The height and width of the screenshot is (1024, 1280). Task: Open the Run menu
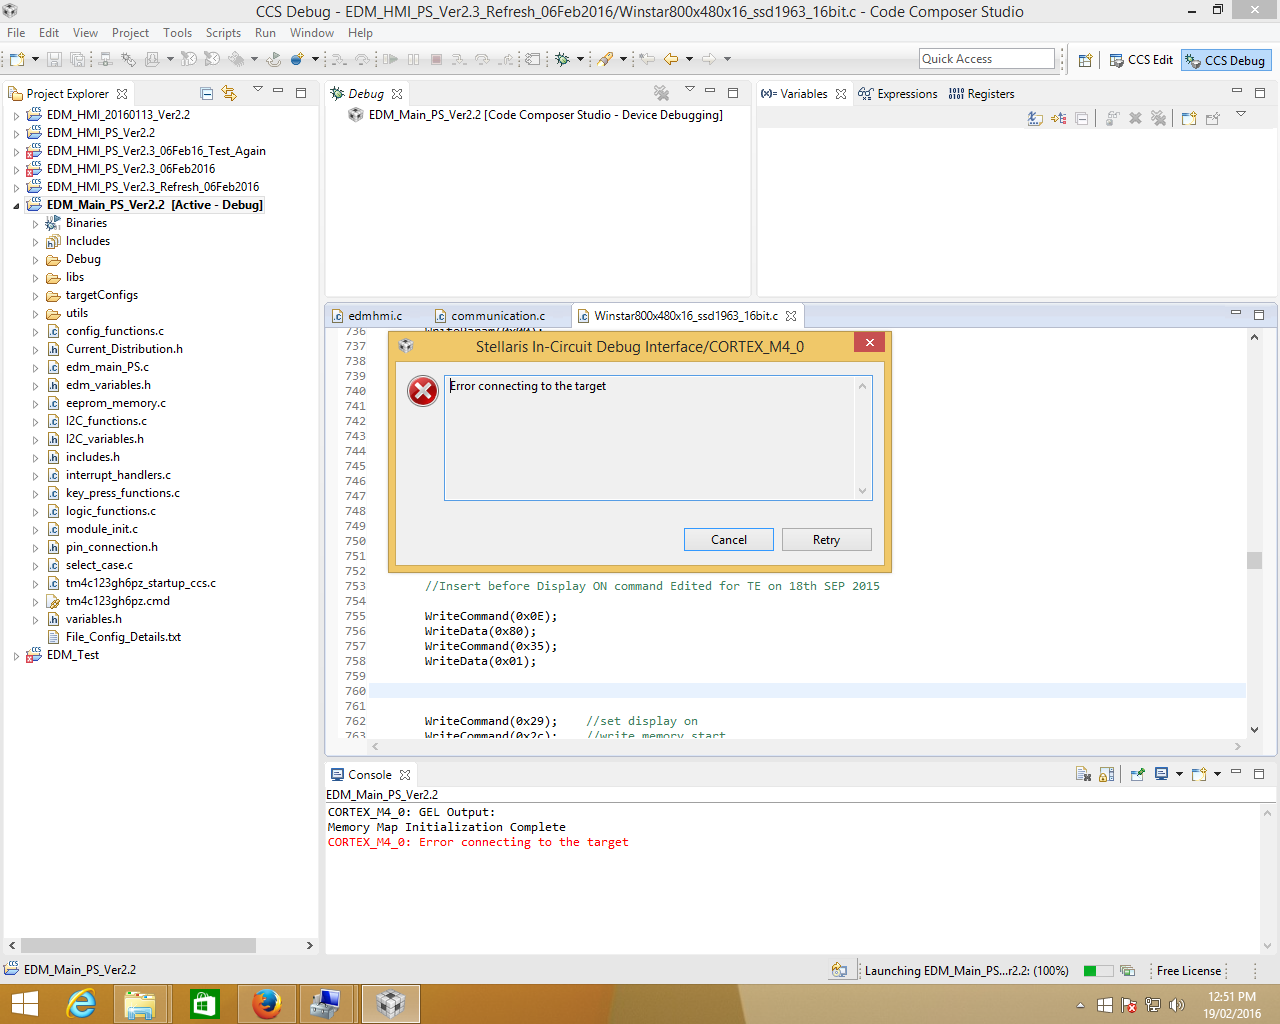[265, 33]
